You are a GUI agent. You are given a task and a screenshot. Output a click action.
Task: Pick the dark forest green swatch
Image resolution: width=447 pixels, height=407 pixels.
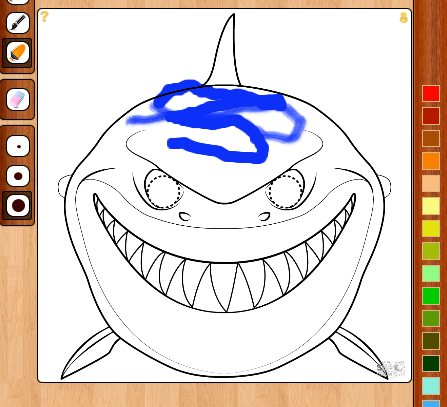[431, 363]
